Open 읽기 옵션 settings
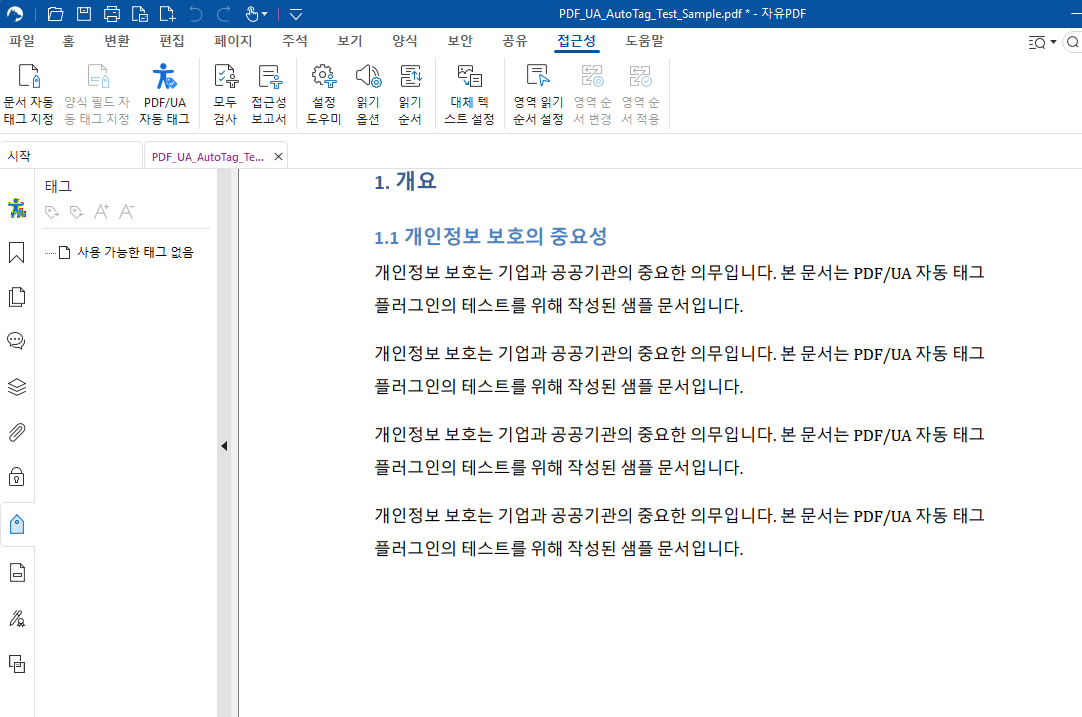Screen dimensions: 1082x717 368,94
